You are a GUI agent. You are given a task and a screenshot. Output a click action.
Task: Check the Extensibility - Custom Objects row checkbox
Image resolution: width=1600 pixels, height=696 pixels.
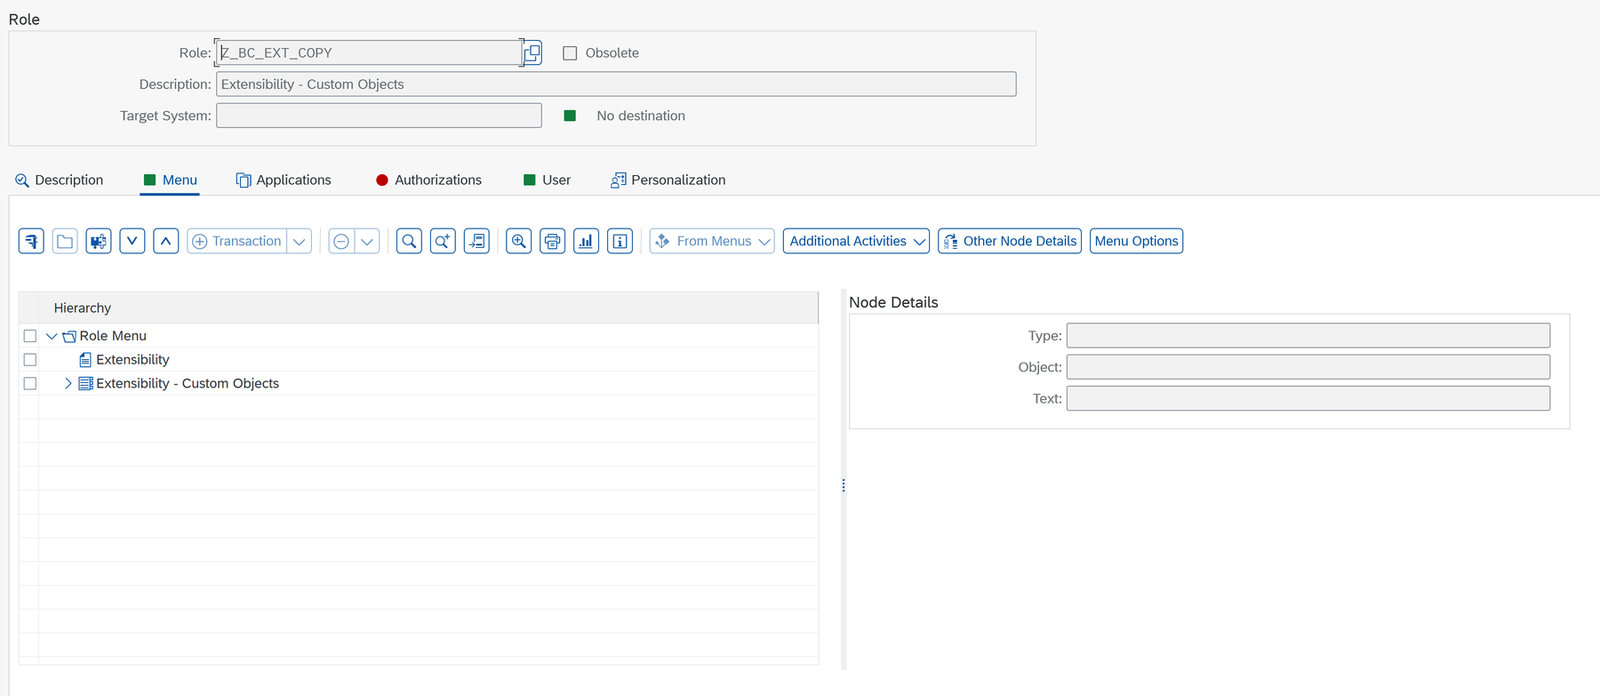(30, 384)
